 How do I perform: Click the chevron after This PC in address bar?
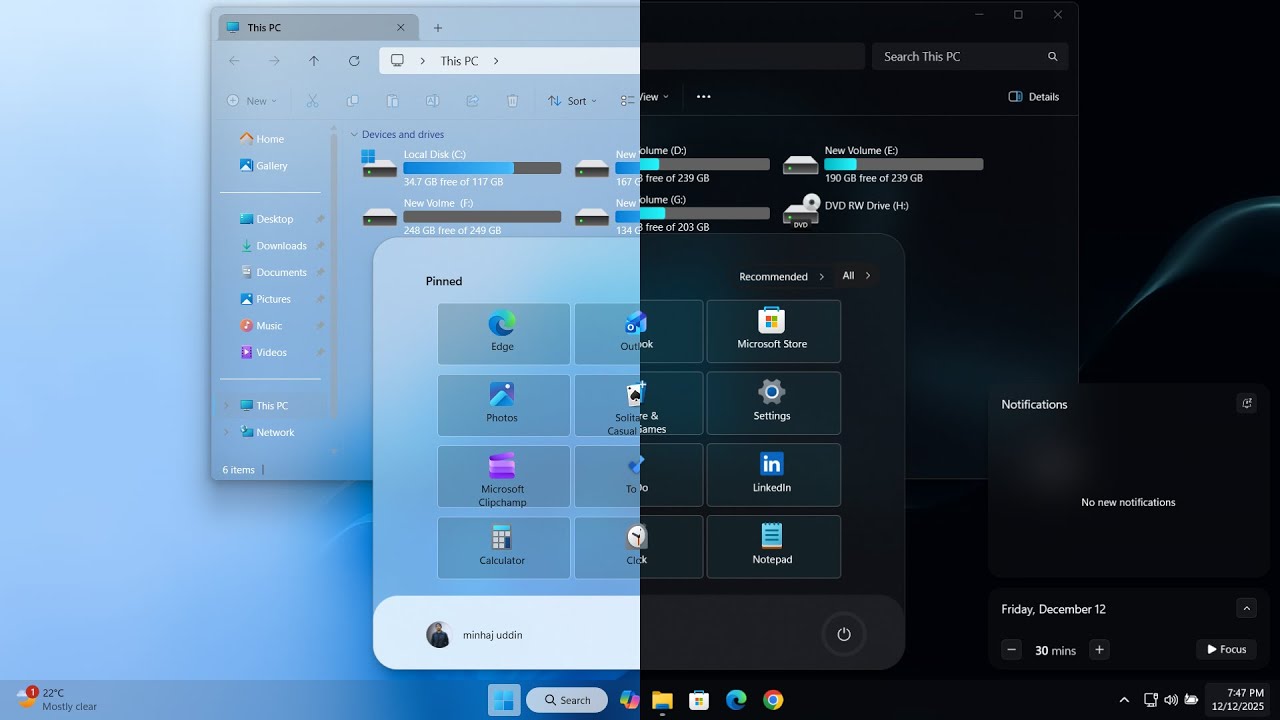coord(496,61)
